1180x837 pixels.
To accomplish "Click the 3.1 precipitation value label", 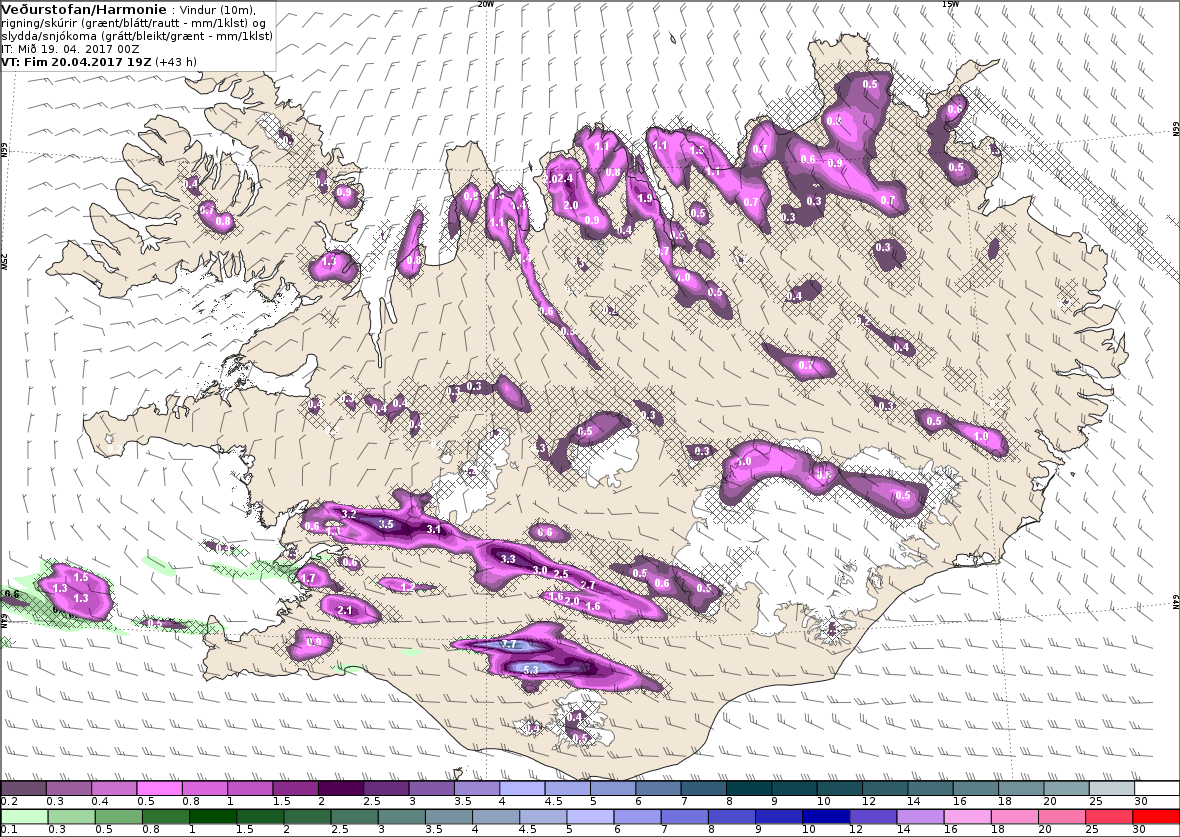I will 433,529.
